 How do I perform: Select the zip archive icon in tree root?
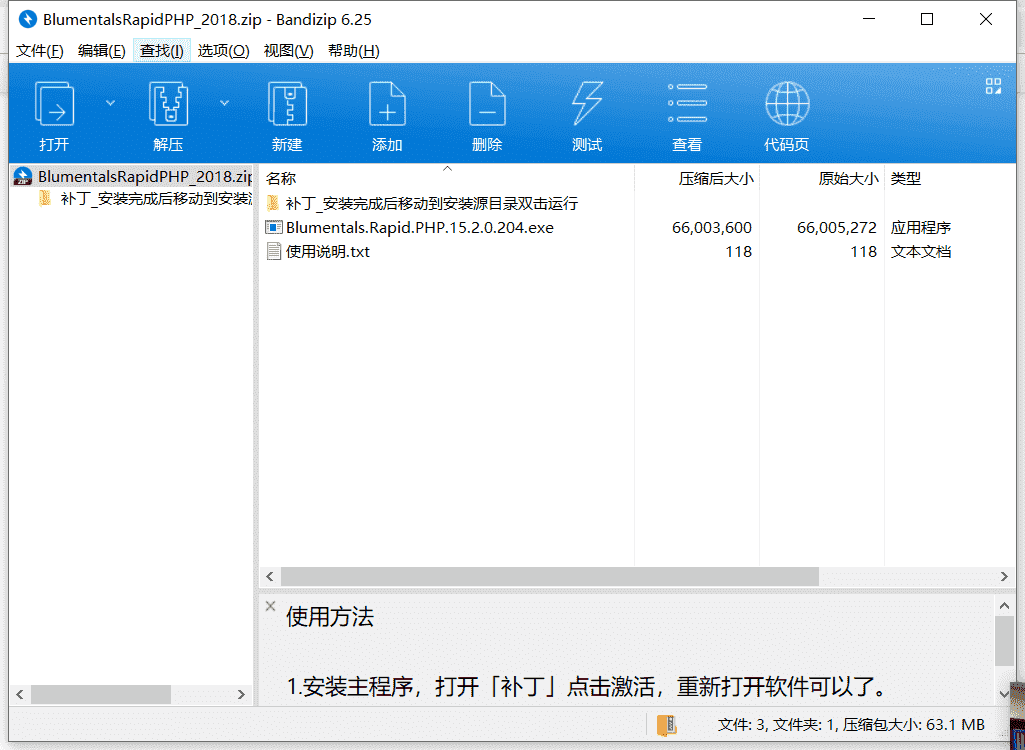23,177
